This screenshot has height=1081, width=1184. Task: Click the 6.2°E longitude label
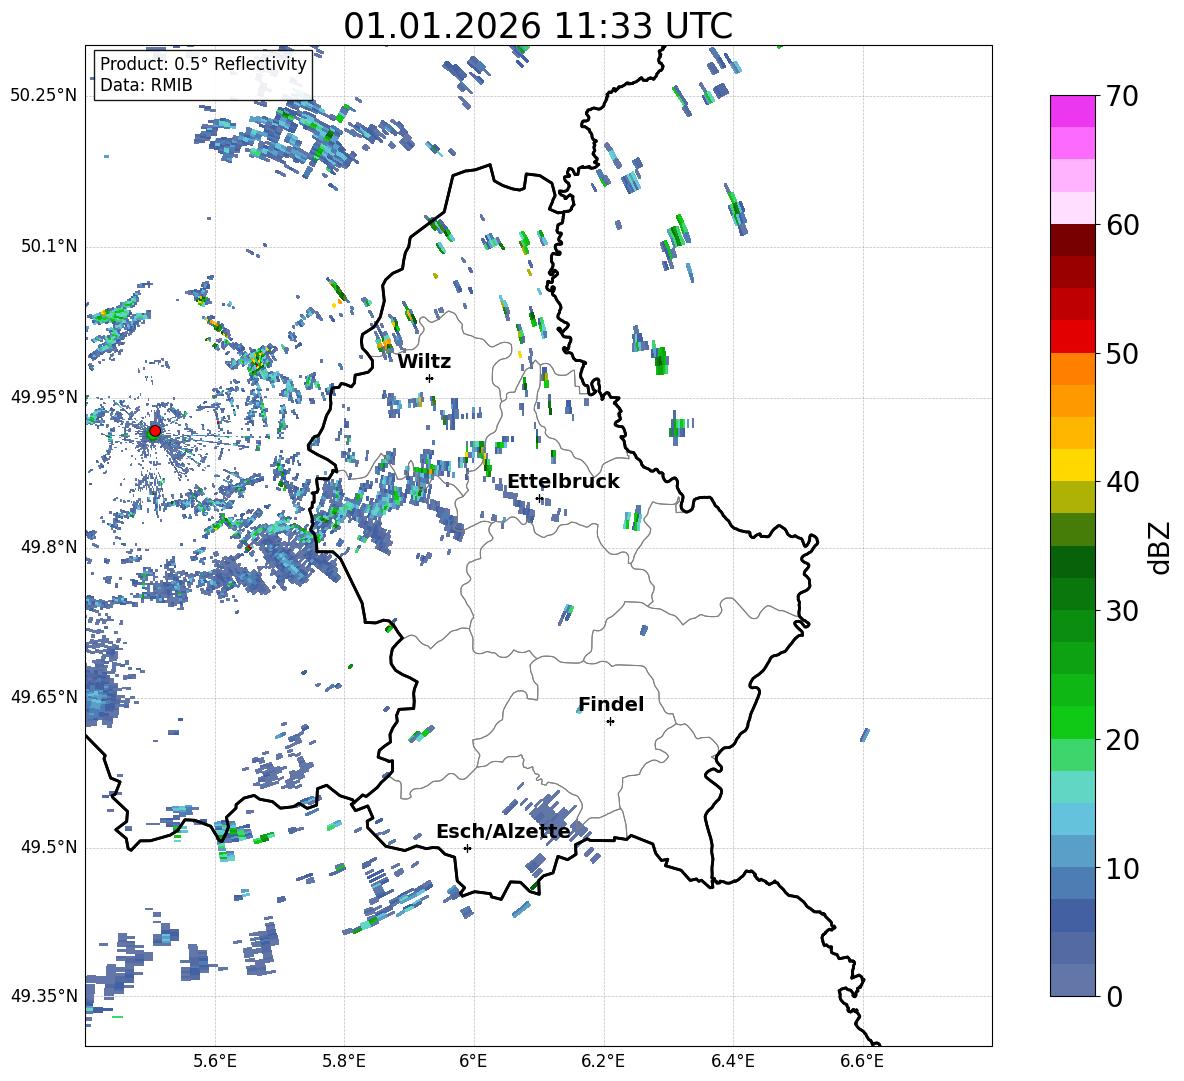point(603,1061)
